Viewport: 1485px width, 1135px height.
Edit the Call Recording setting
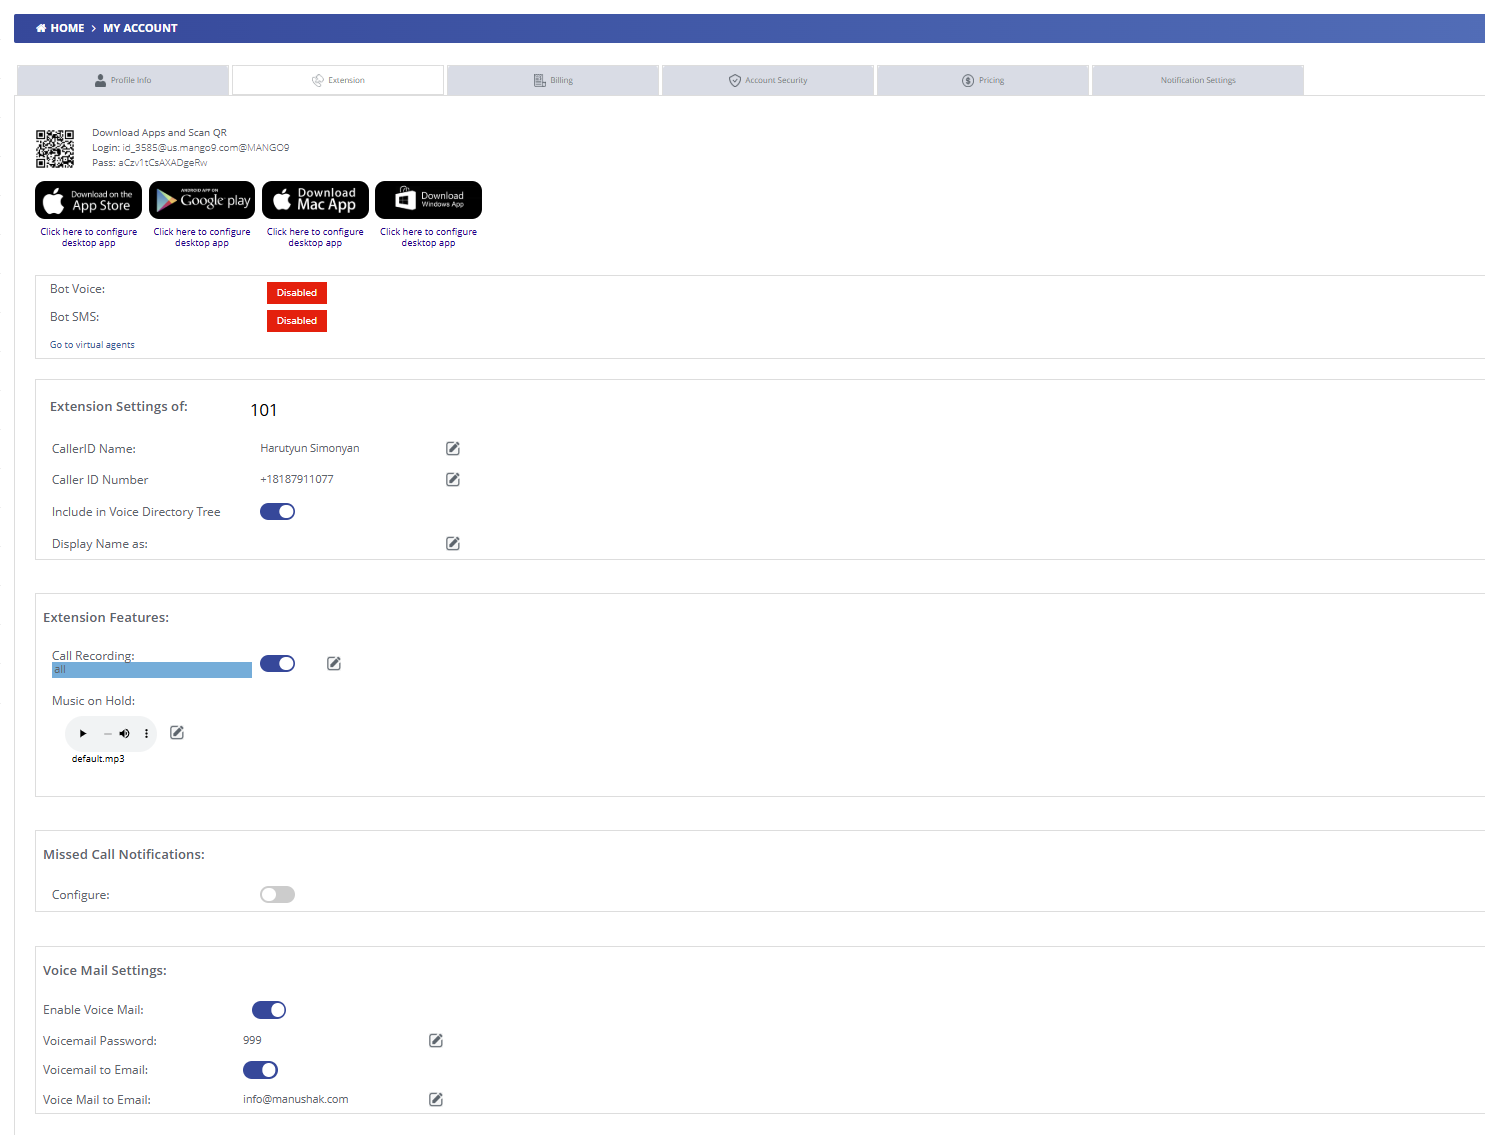333,663
